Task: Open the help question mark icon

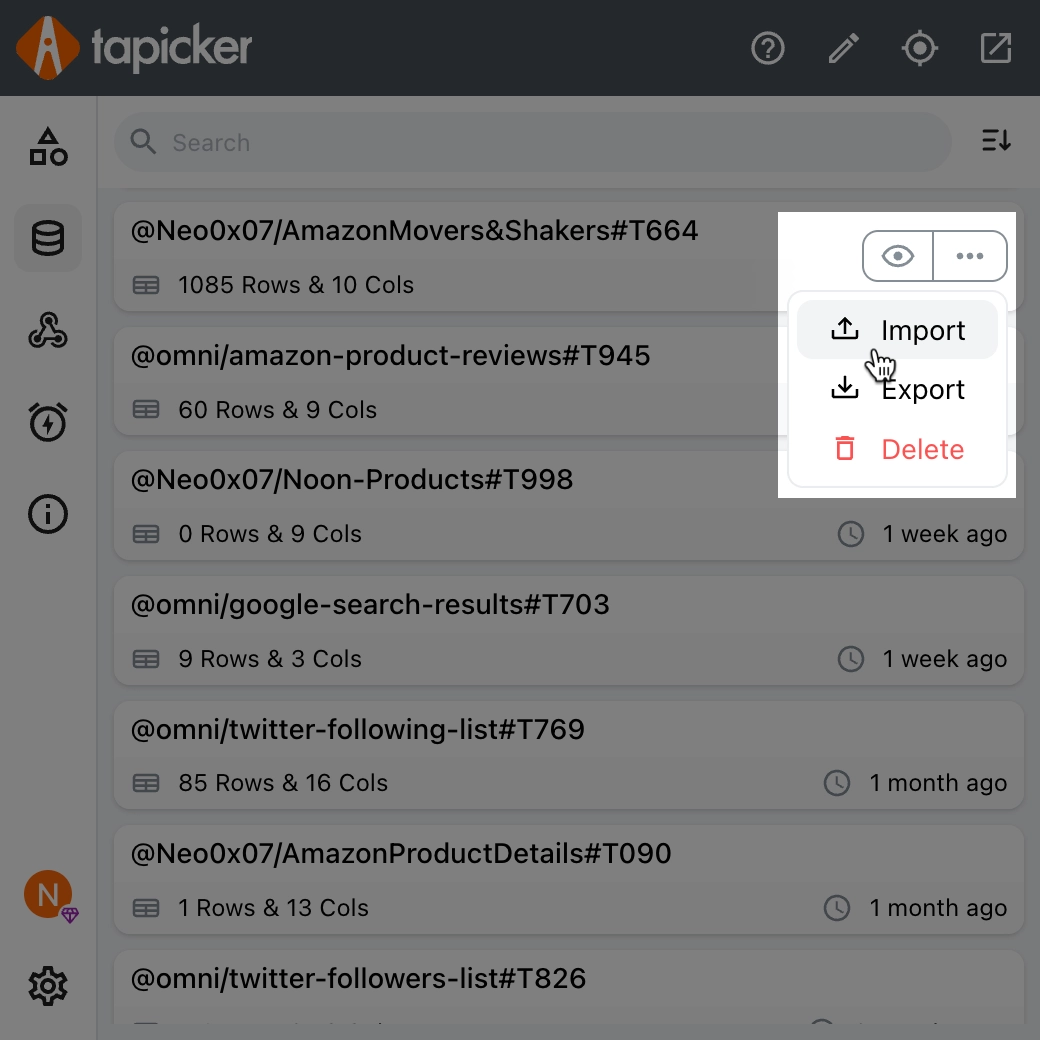Action: (x=768, y=48)
